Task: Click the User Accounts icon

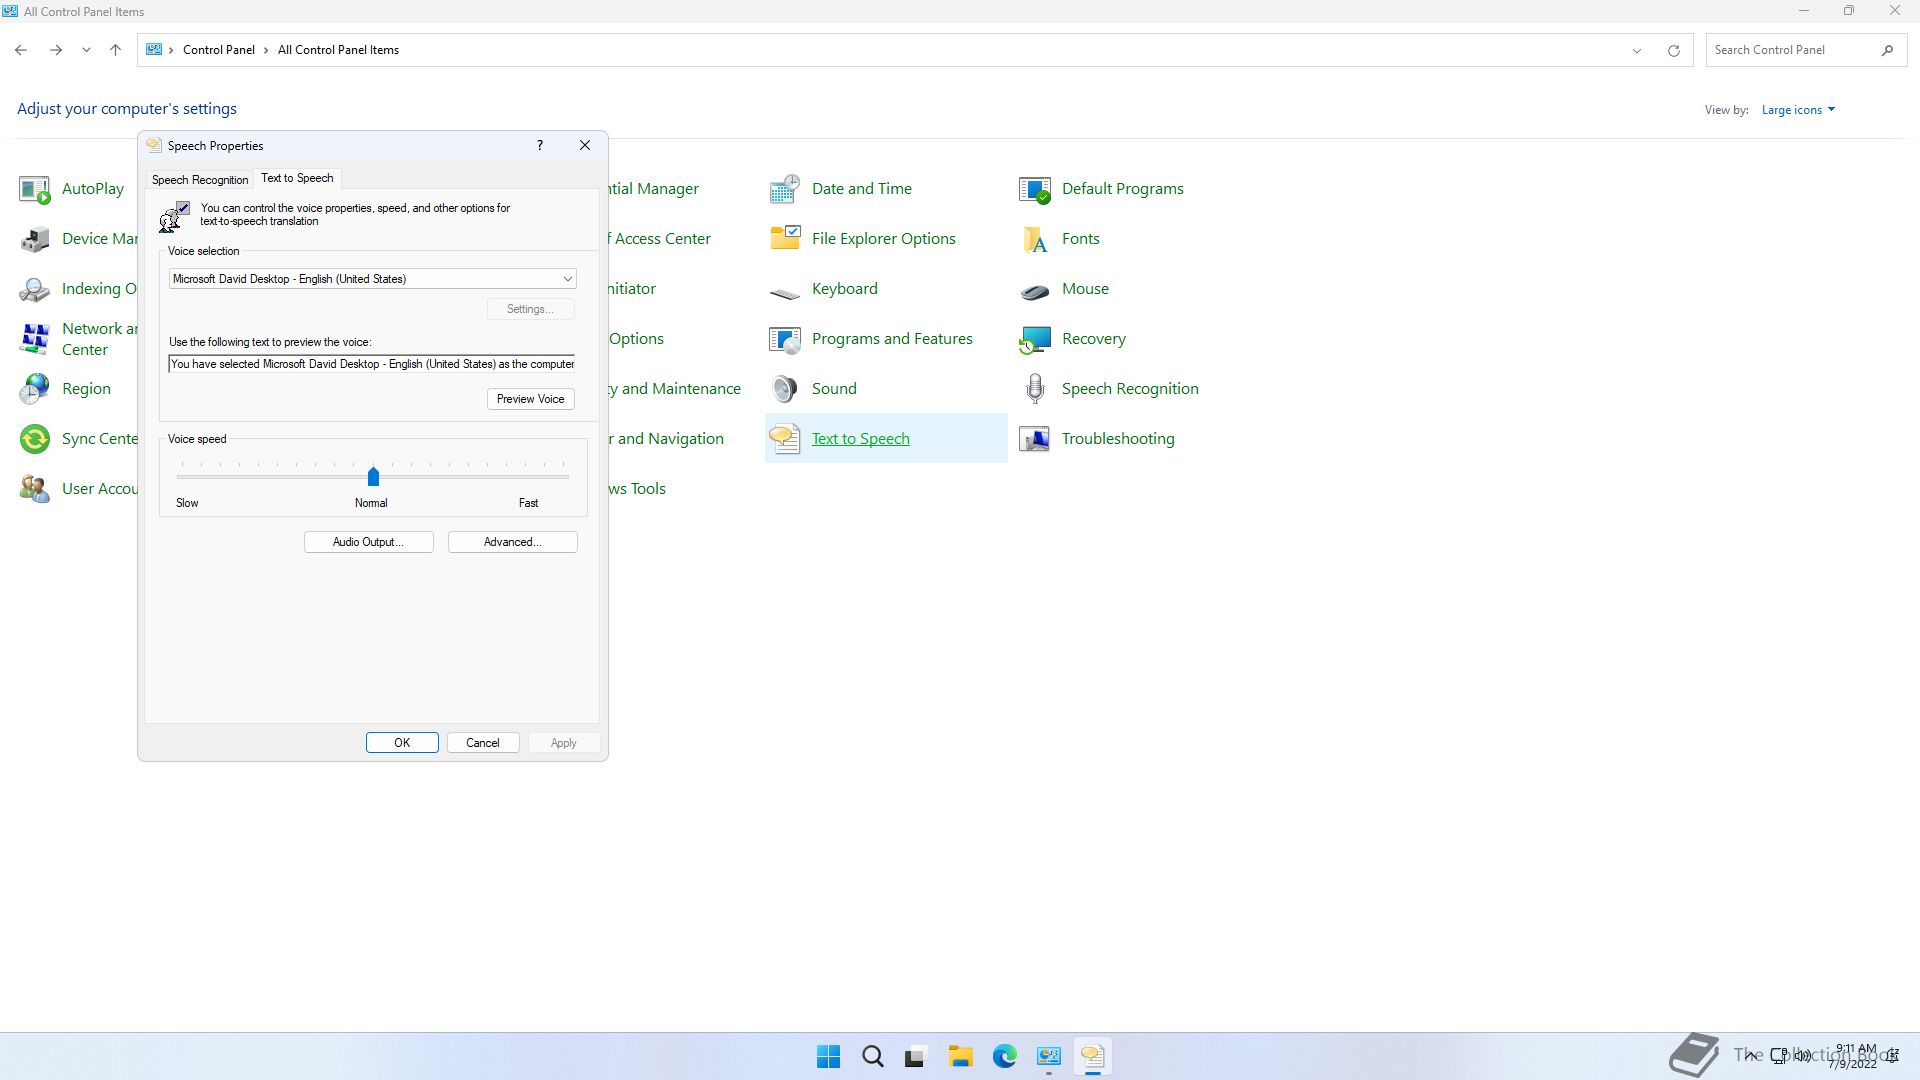Action: [35, 489]
